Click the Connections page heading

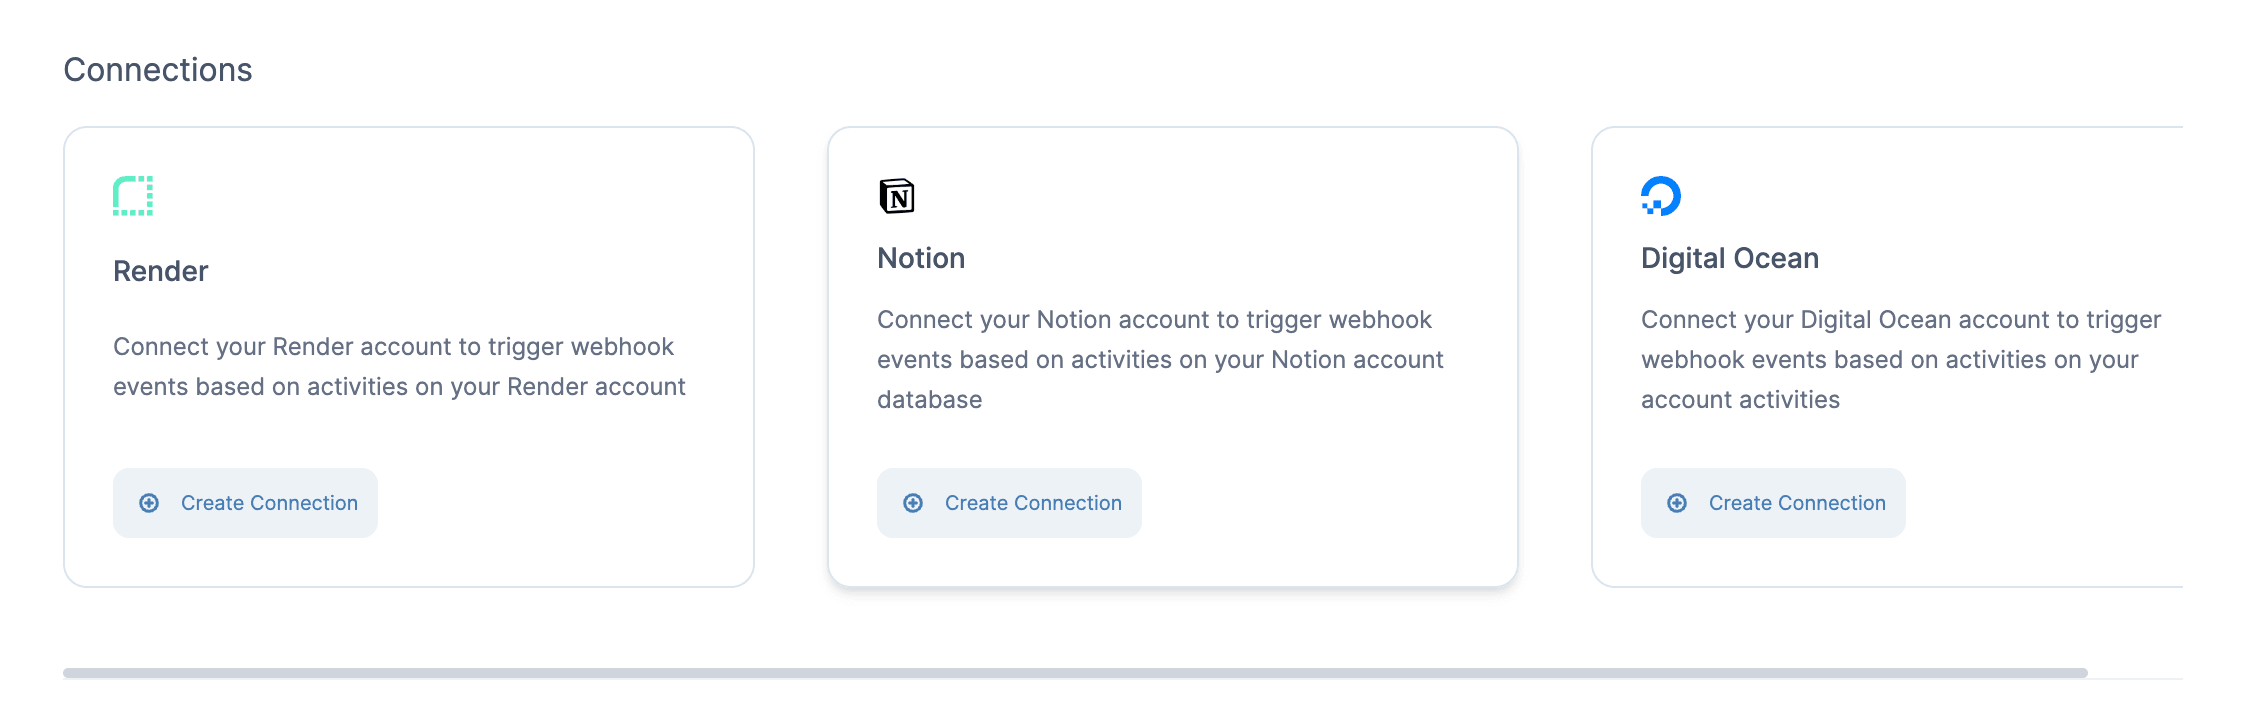[157, 69]
